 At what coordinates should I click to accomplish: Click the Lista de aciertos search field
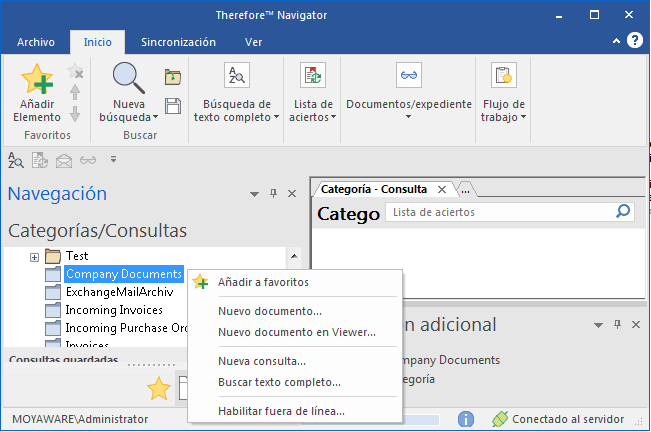[x=500, y=212]
